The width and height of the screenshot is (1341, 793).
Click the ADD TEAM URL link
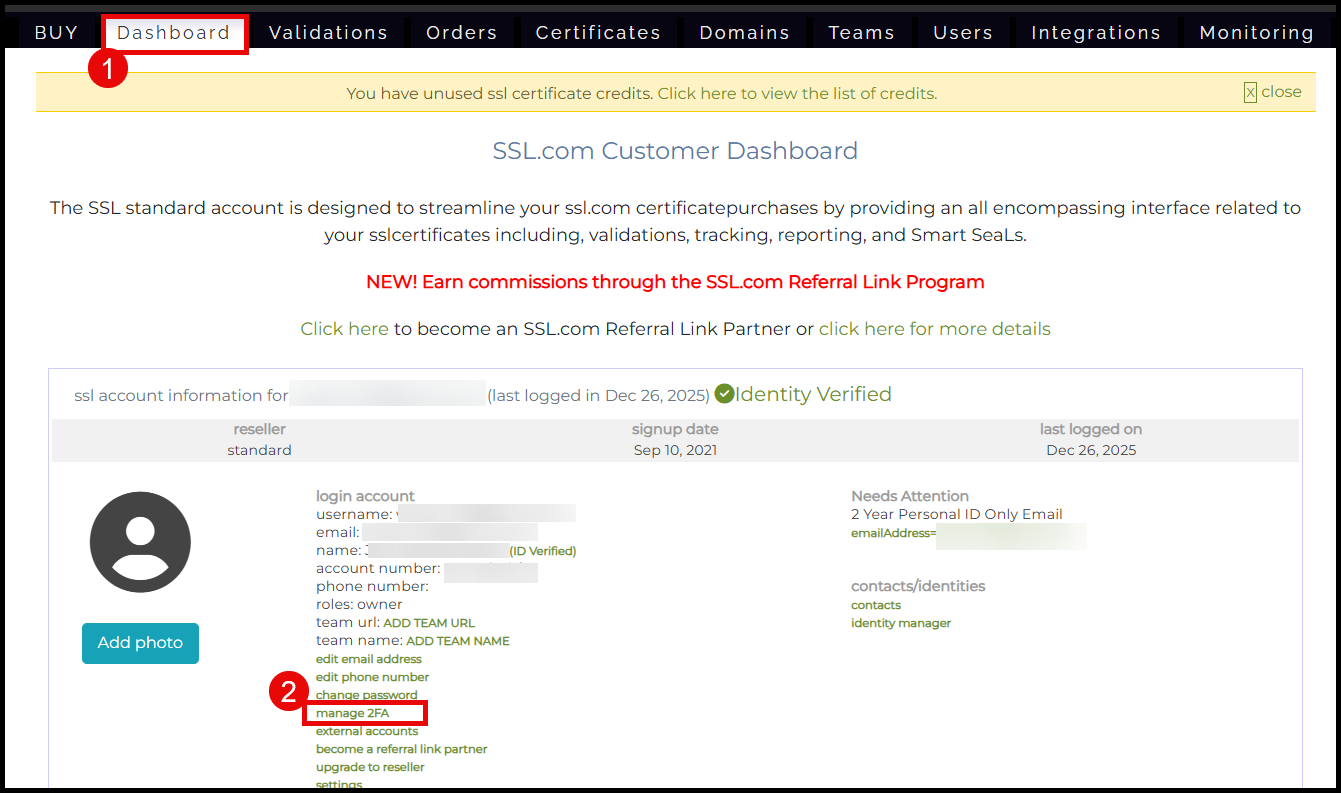[x=429, y=623]
